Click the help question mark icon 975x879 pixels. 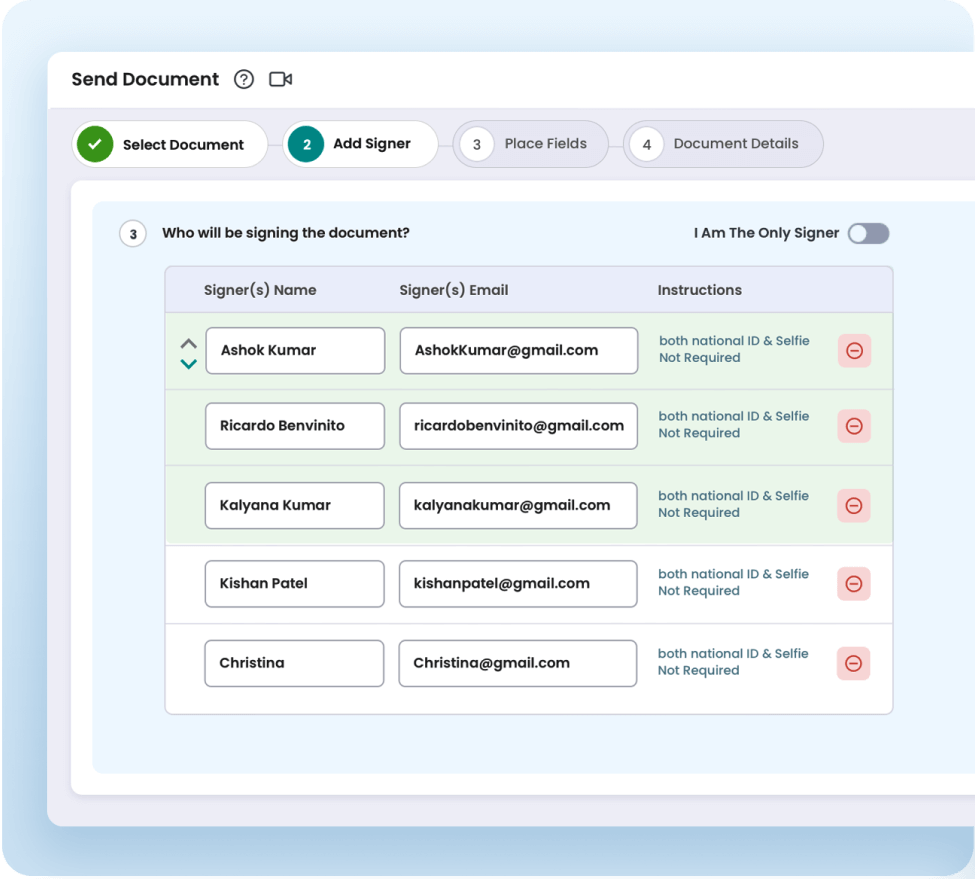pyautogui.click(x=244, y=80)
